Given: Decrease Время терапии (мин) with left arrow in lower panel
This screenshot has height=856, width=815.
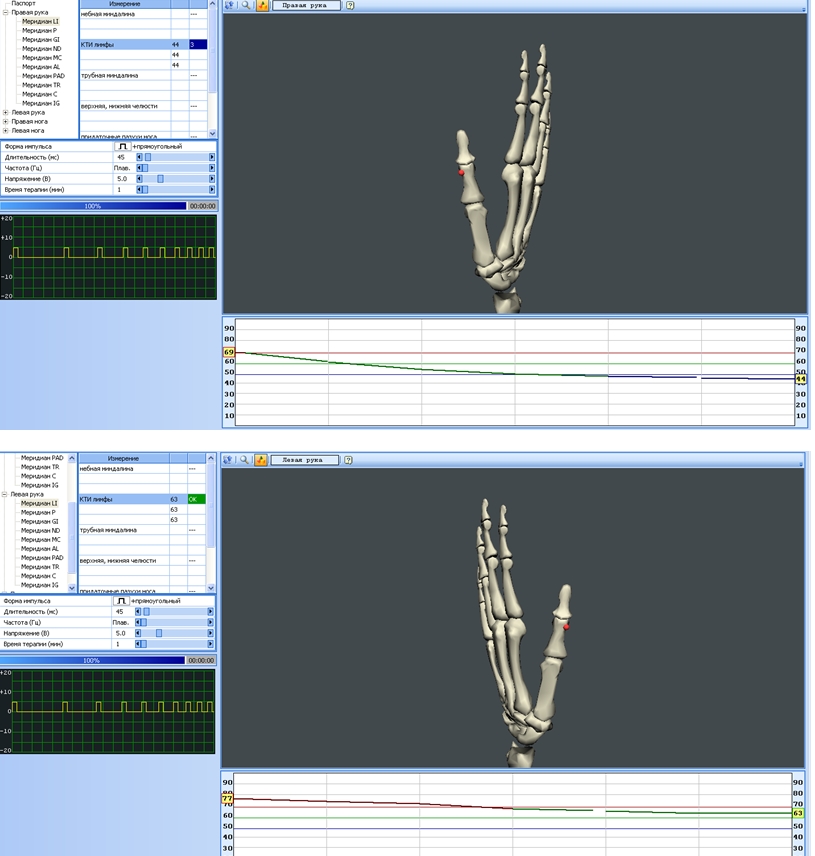Looking at the screenshot, I should click(x=139, y=644).
